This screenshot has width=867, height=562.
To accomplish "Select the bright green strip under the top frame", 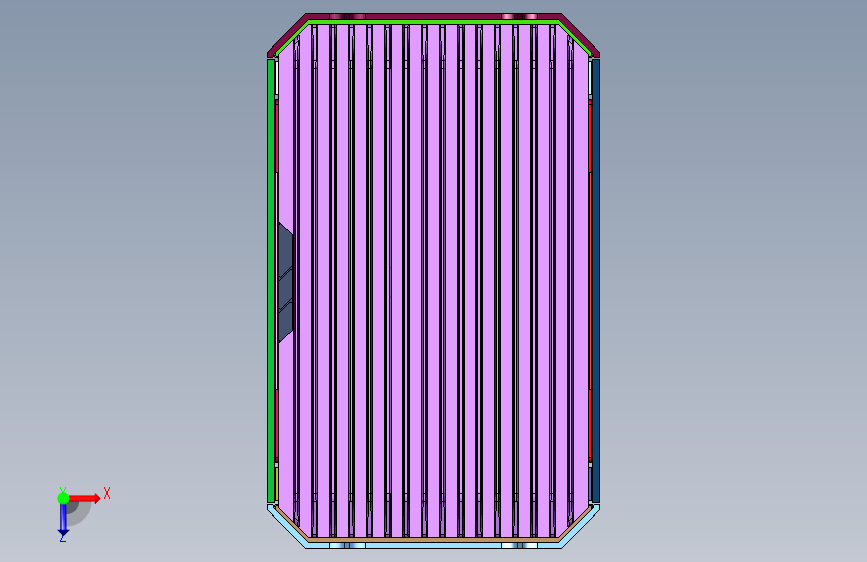I will tap(434, 22).
